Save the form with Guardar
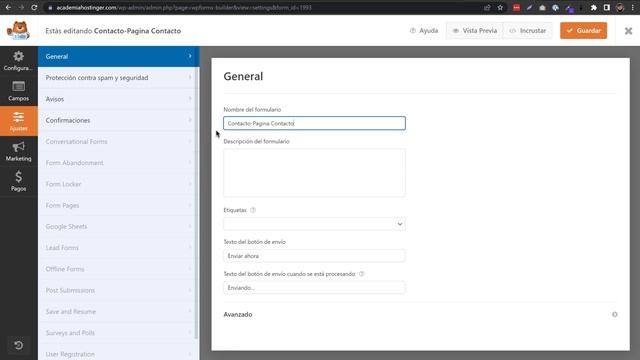Viewport: 640px width, 360px height. tap(583, 31)
